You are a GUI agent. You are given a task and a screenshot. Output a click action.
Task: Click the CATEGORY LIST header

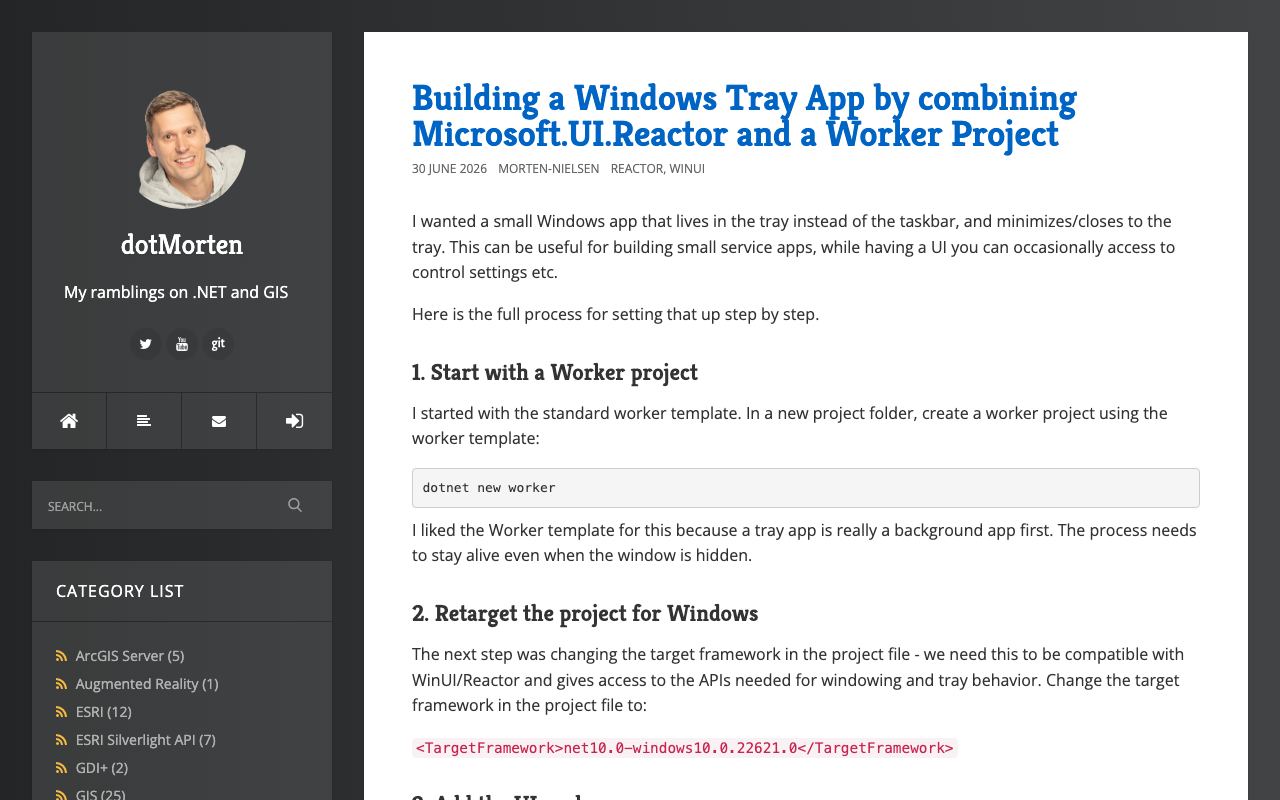tap(120, 591)
